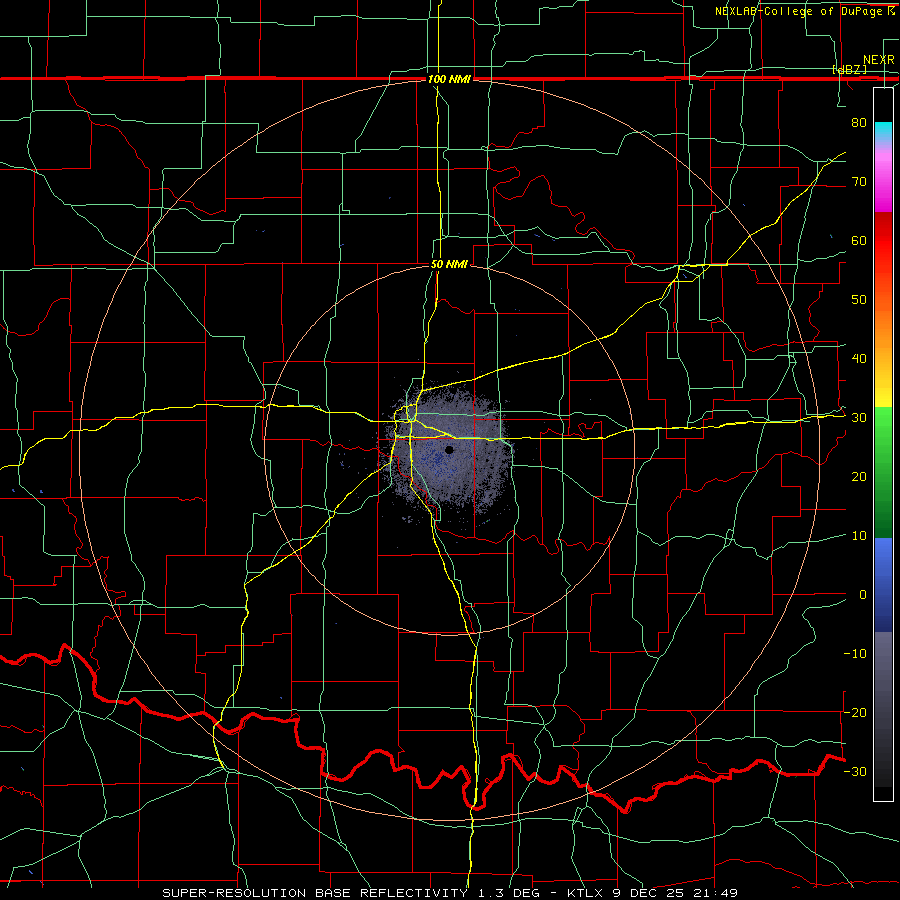
Task: Click the 'KTLX 9 DEC 25 21:49' timestamp
Action: pyautogui.click(x=652, y=893)
